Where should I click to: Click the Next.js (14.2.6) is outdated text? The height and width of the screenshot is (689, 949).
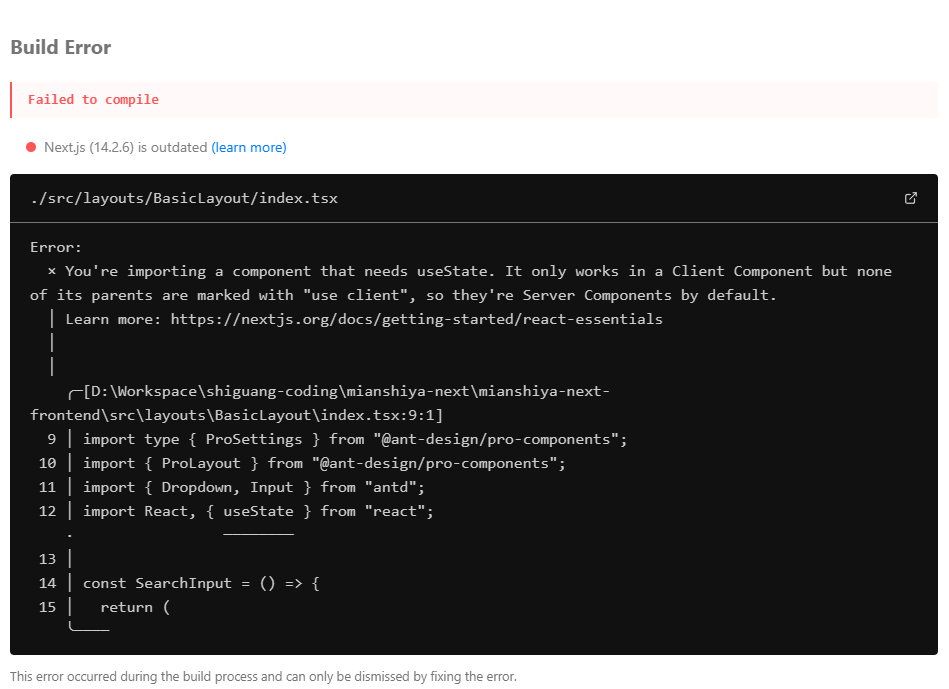pyautogui.click(x=126, y=147)
